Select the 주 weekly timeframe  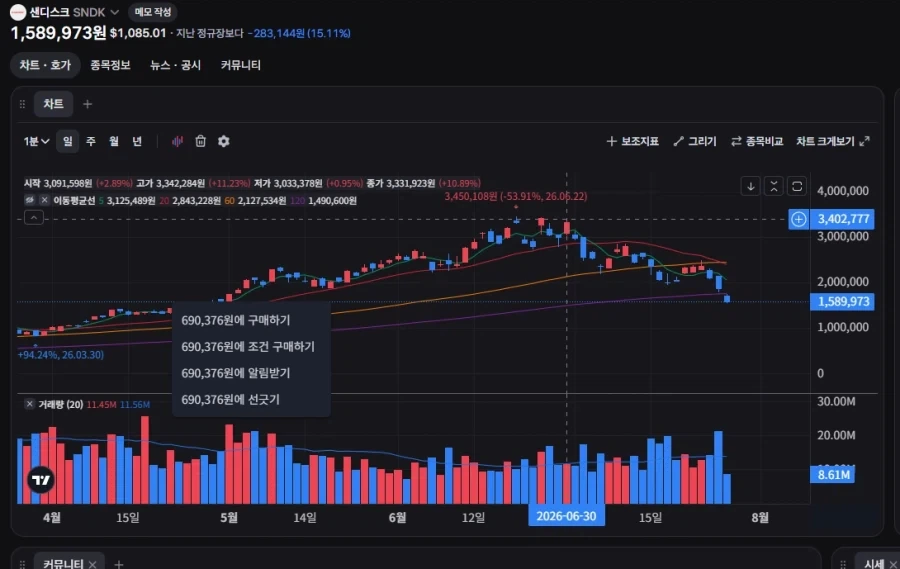click(91, 141)
